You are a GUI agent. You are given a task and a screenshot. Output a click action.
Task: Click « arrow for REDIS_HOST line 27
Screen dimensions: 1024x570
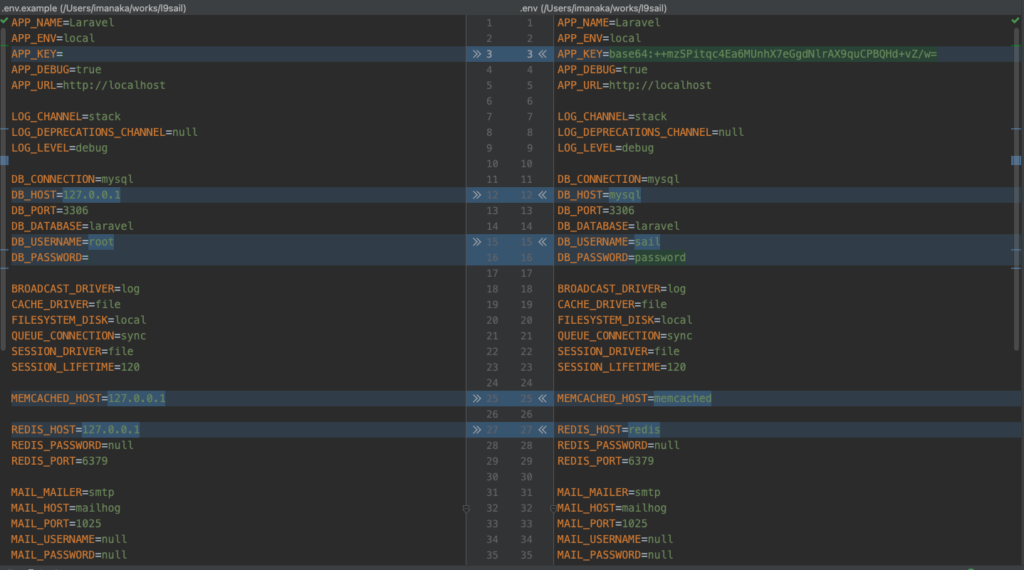point(543,430)
